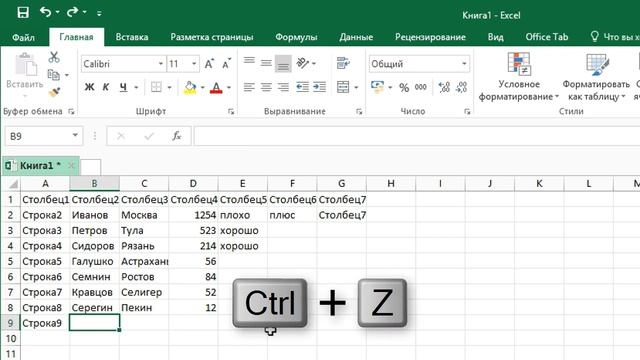Click the Percent style icon
Image resolution: width=640 pixels, height=360 pixels.
[404, 87]
